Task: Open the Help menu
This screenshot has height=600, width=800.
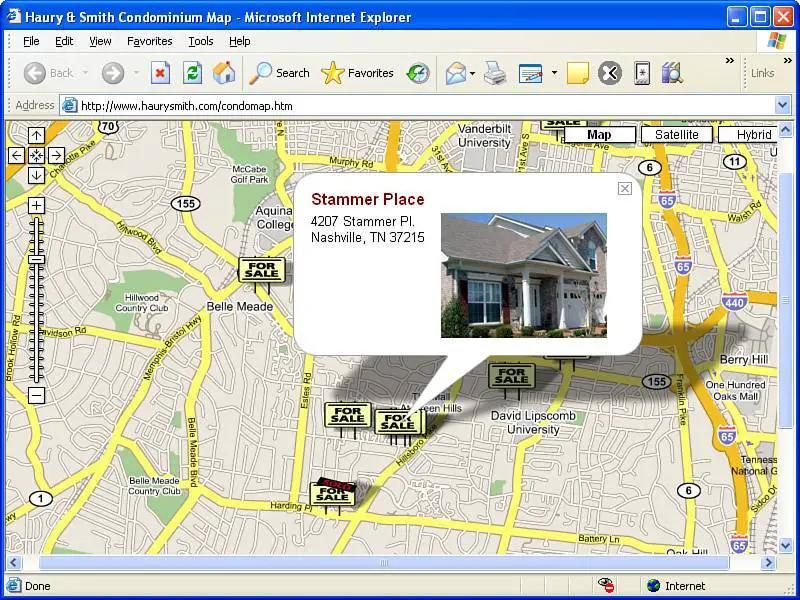Action: [239, 41]
